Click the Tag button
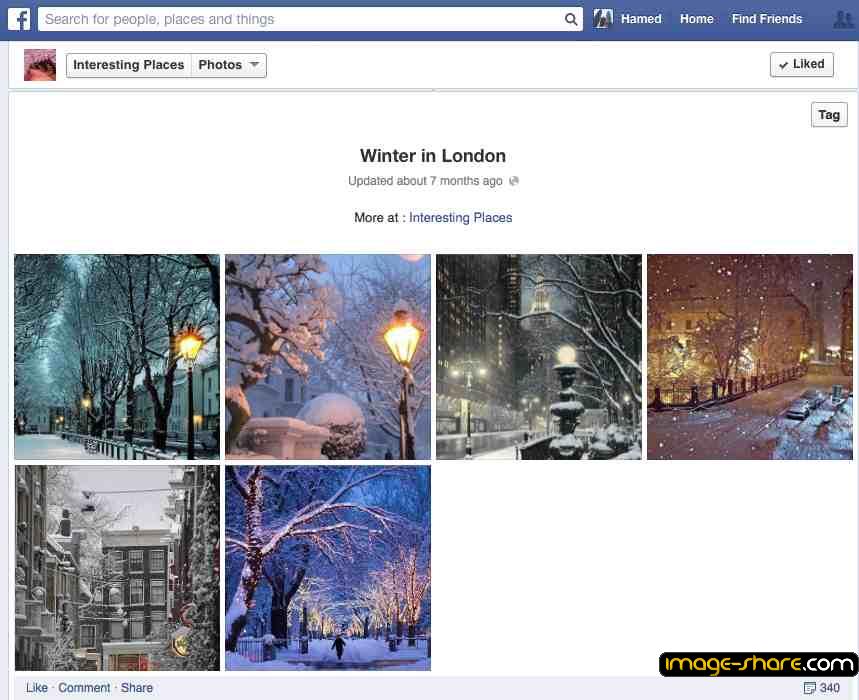Screen dimensions: 859x700 coord(829,115)
